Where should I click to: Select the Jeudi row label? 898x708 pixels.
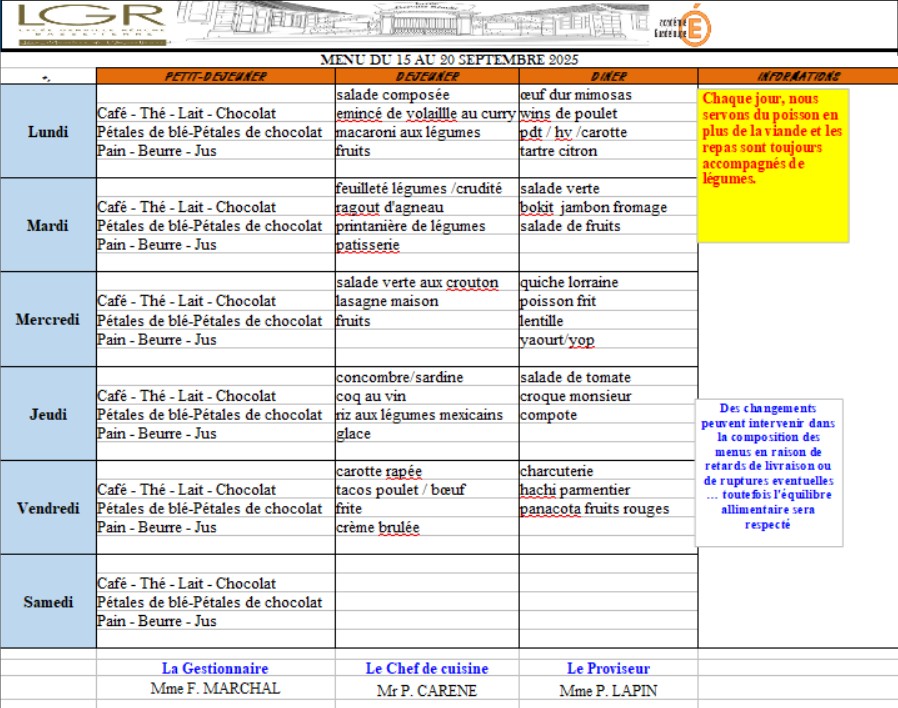[x=48, y=414]
